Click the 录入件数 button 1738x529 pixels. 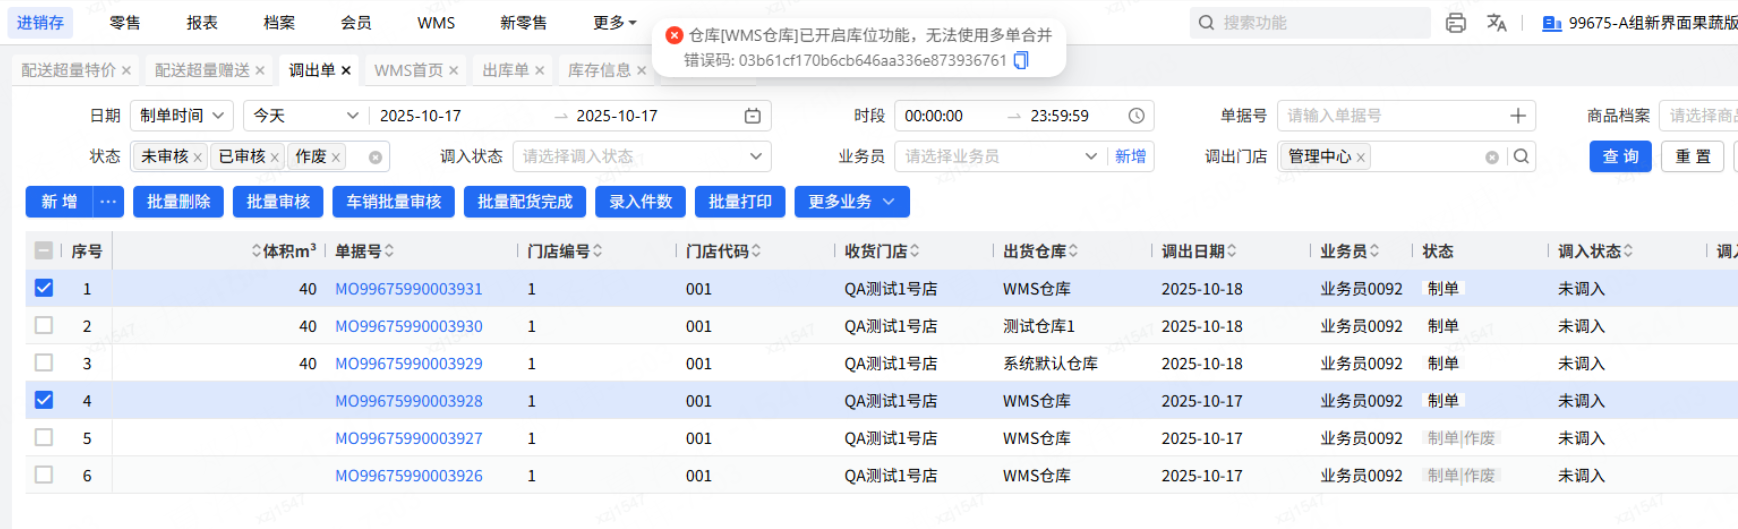(640, 202)
